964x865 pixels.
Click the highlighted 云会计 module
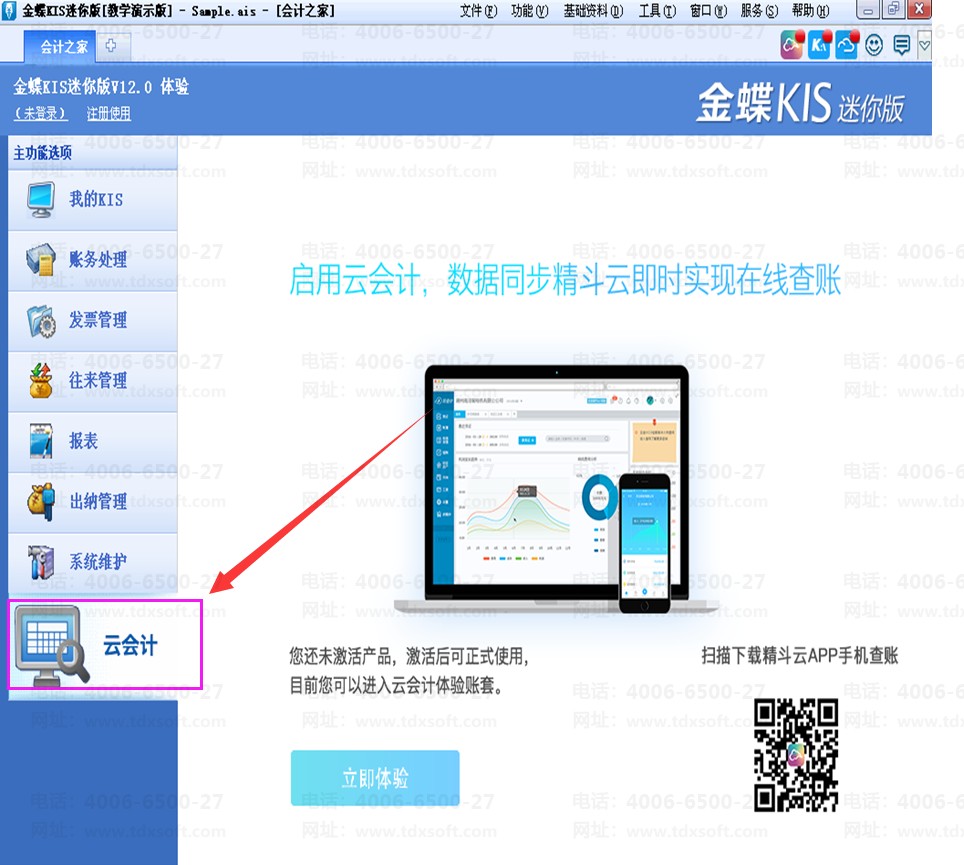[x=105, y=644]
